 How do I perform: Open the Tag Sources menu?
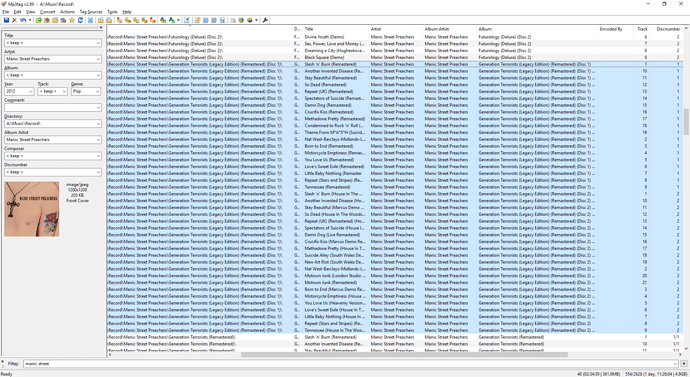[91, 12]
